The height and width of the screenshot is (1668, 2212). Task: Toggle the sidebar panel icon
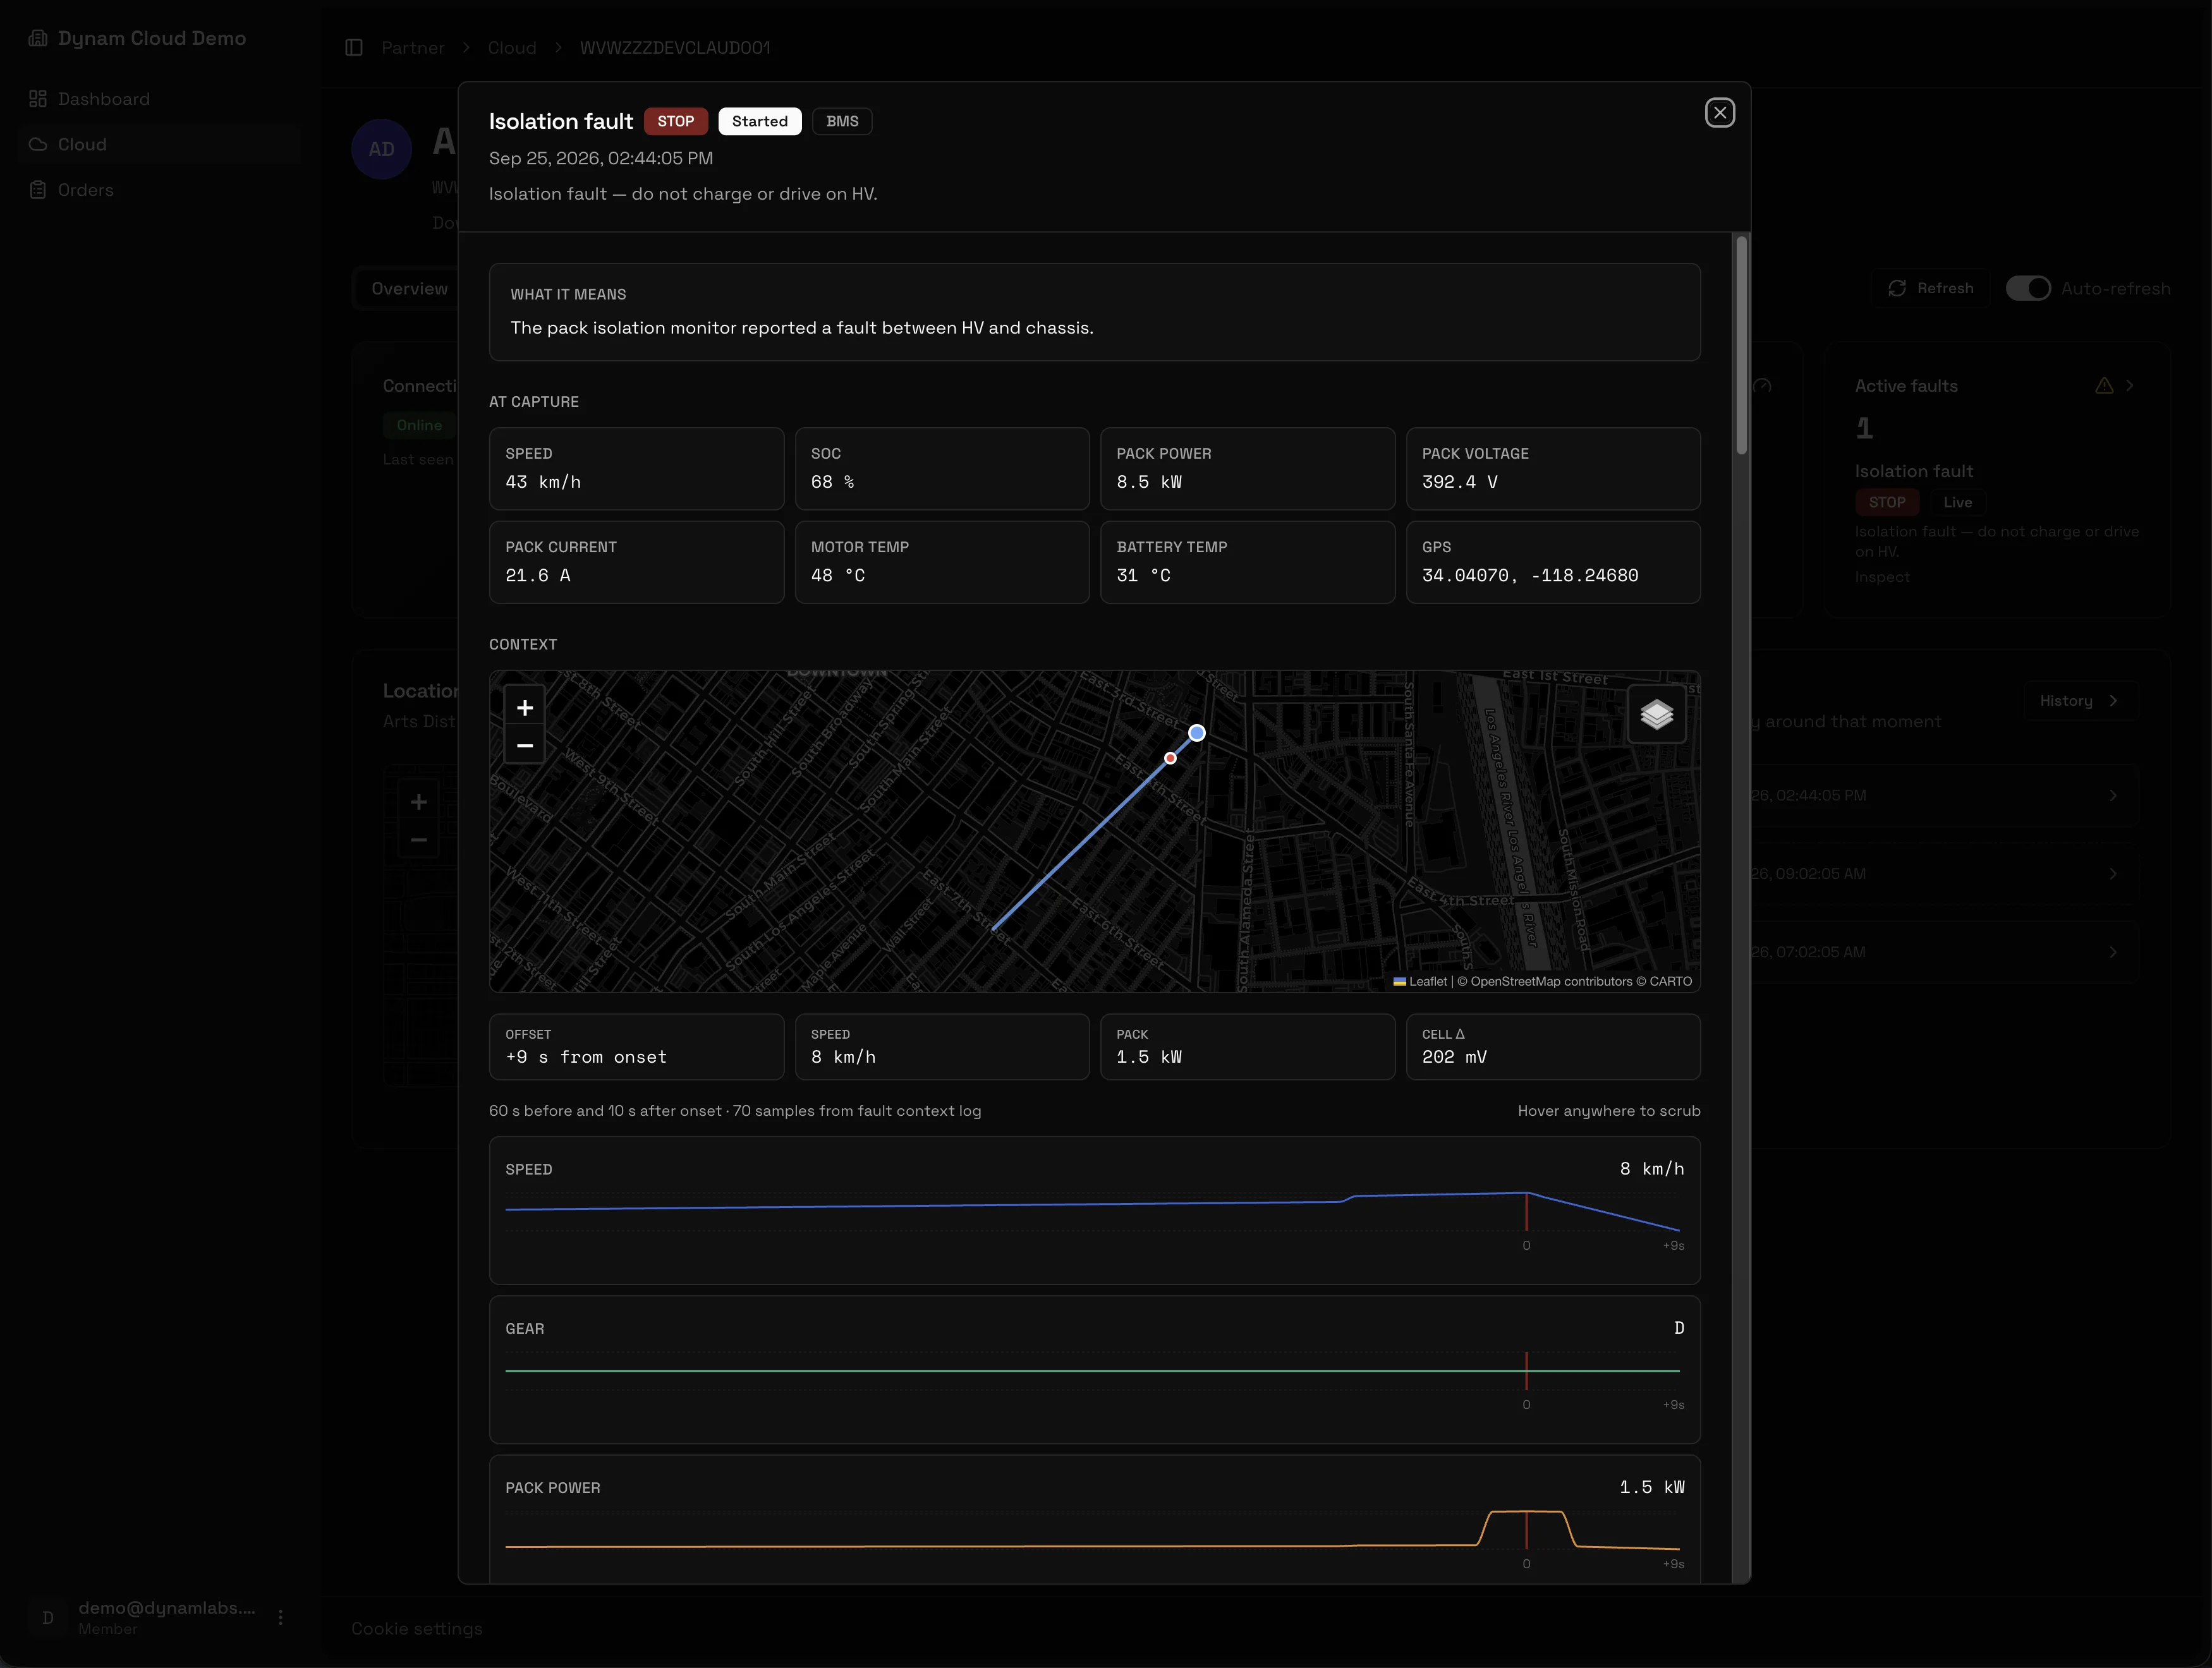[353, 48]
